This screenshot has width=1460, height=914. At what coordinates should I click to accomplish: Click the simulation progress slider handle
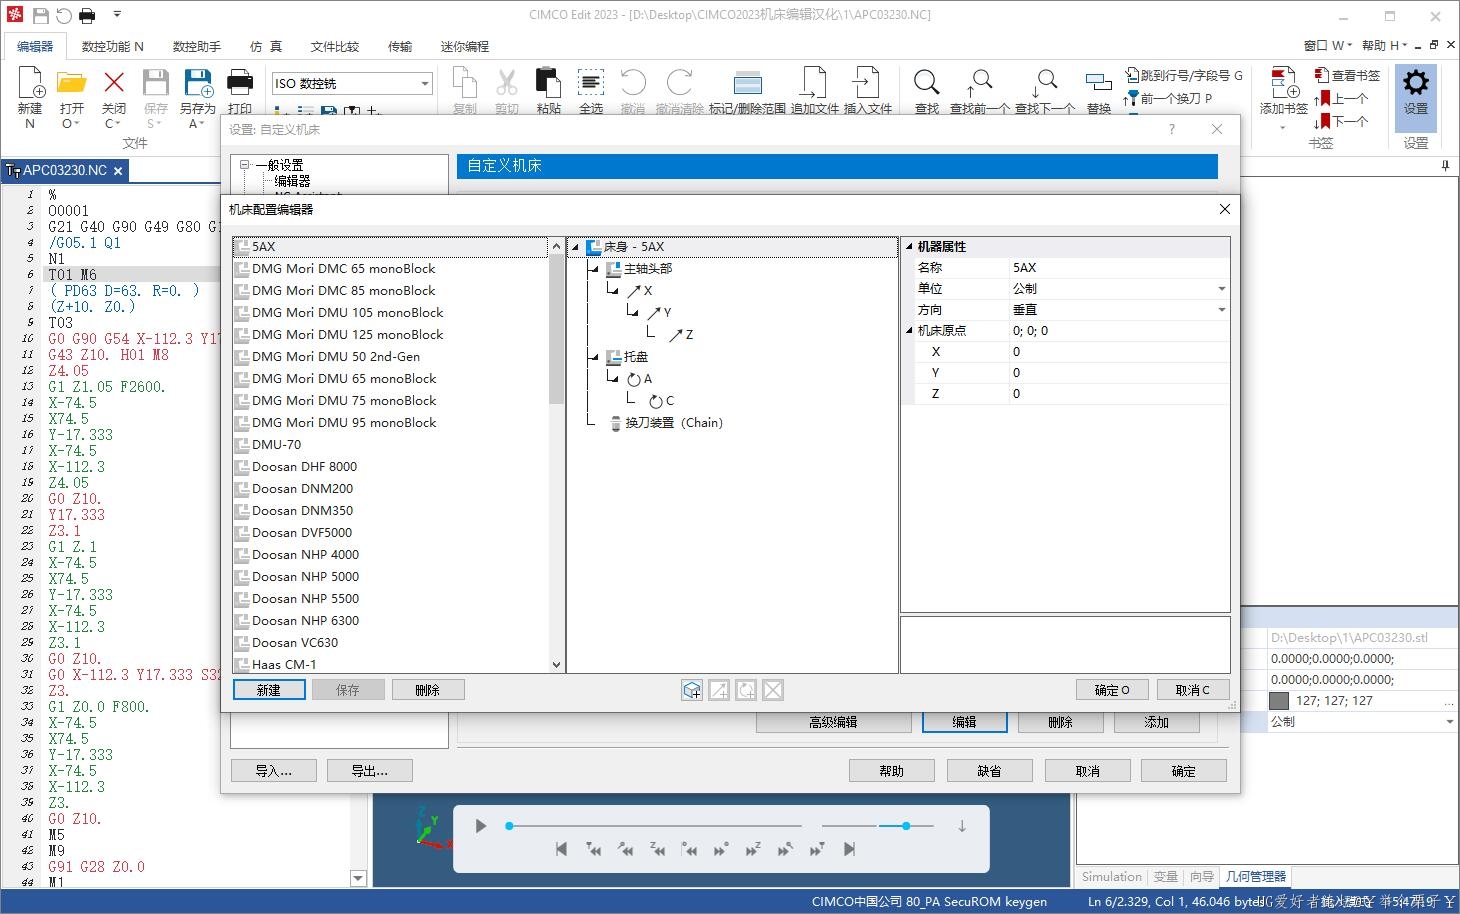pyautogui.click(x=509, y=826)
